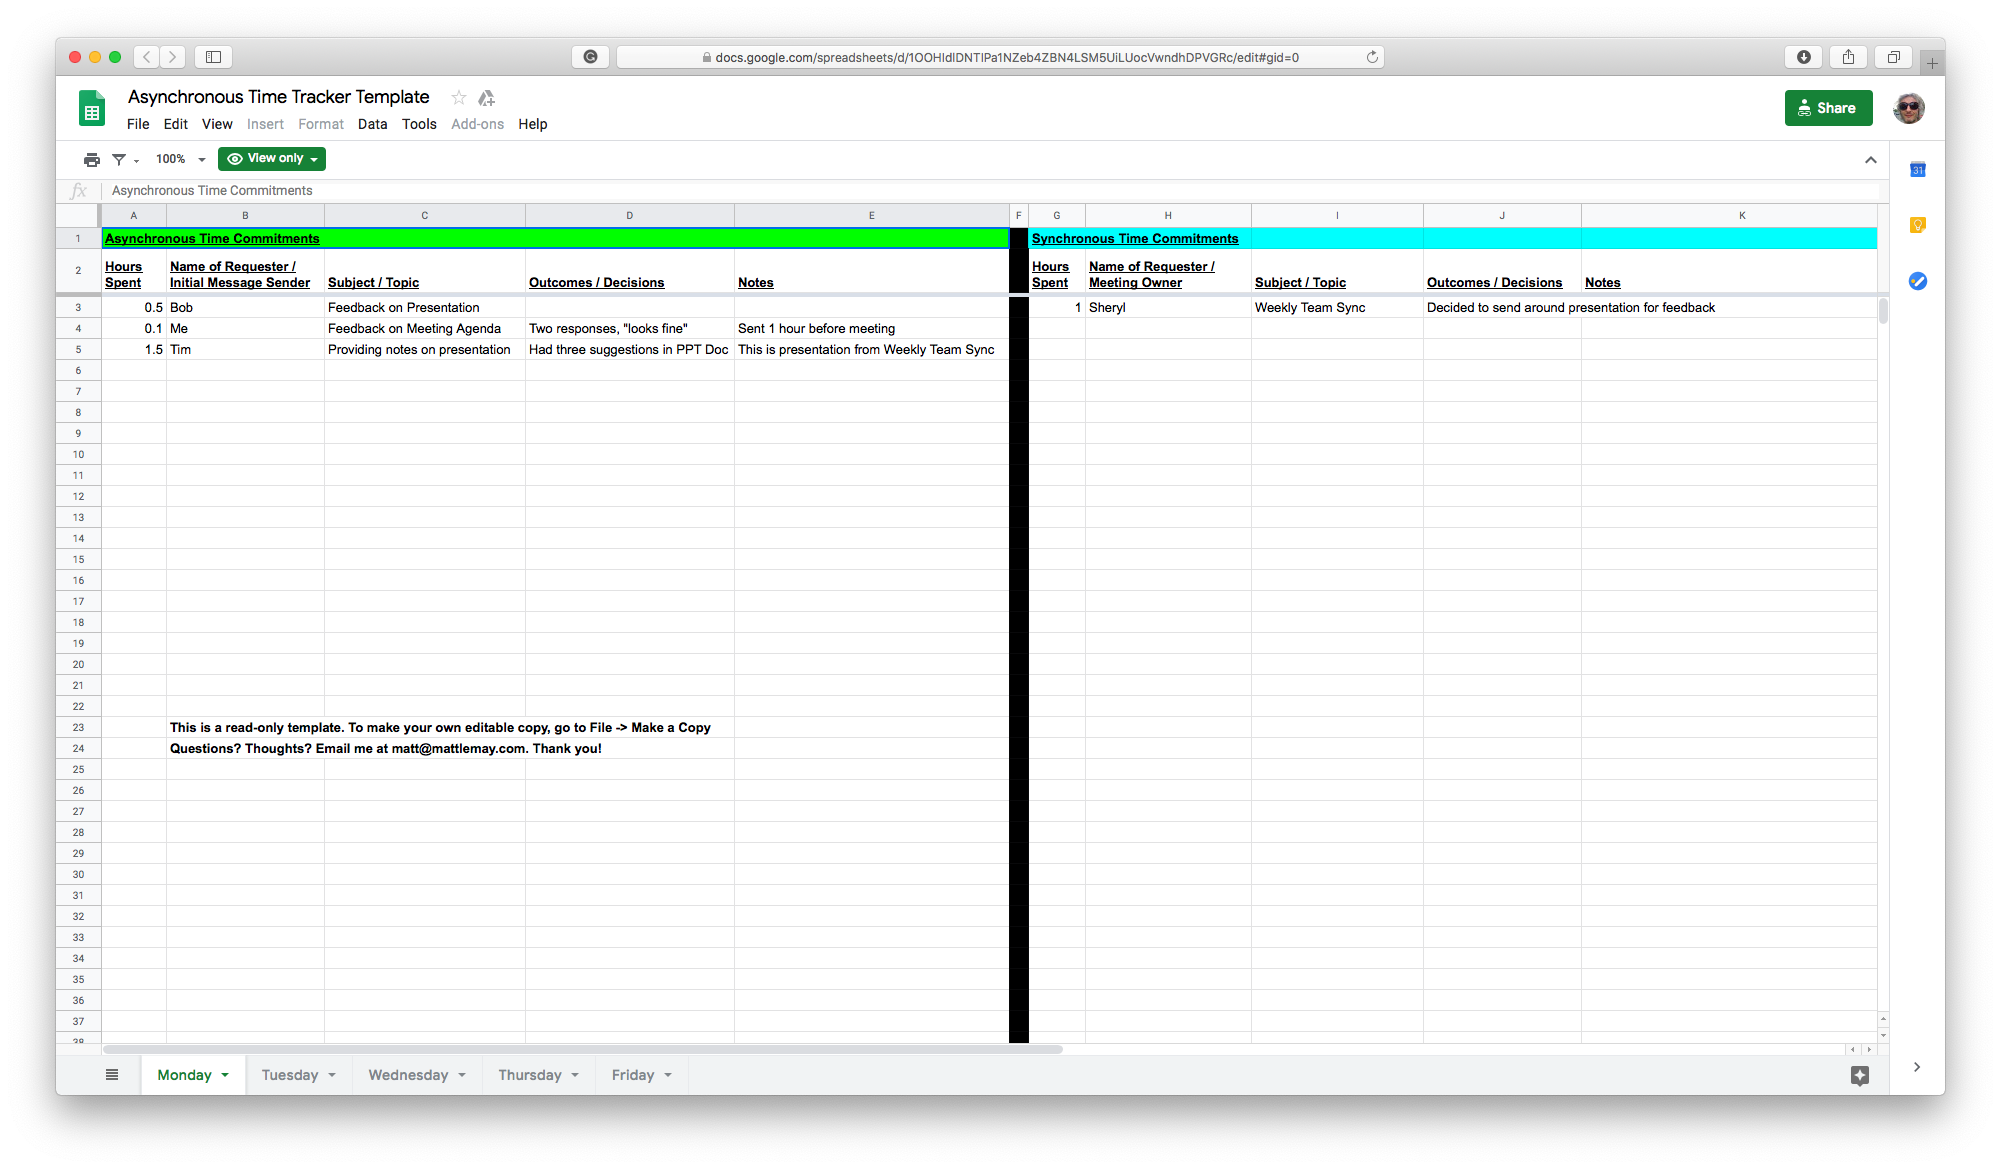Open the View menu
The width and height of the screenshot is (2001, 1169).
click(217, 124)
